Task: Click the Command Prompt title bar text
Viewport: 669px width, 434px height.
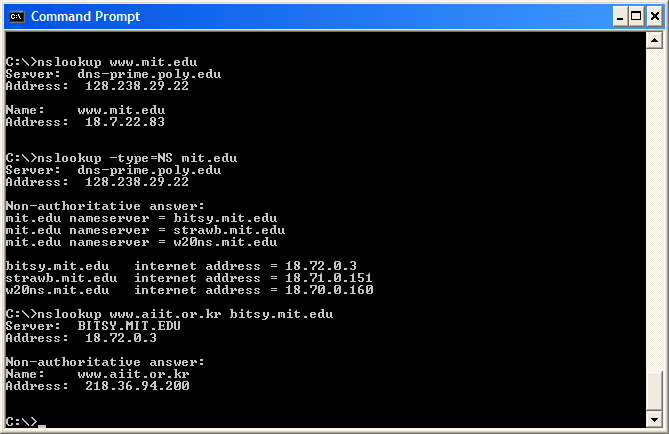Action: [x=85, y=17]
